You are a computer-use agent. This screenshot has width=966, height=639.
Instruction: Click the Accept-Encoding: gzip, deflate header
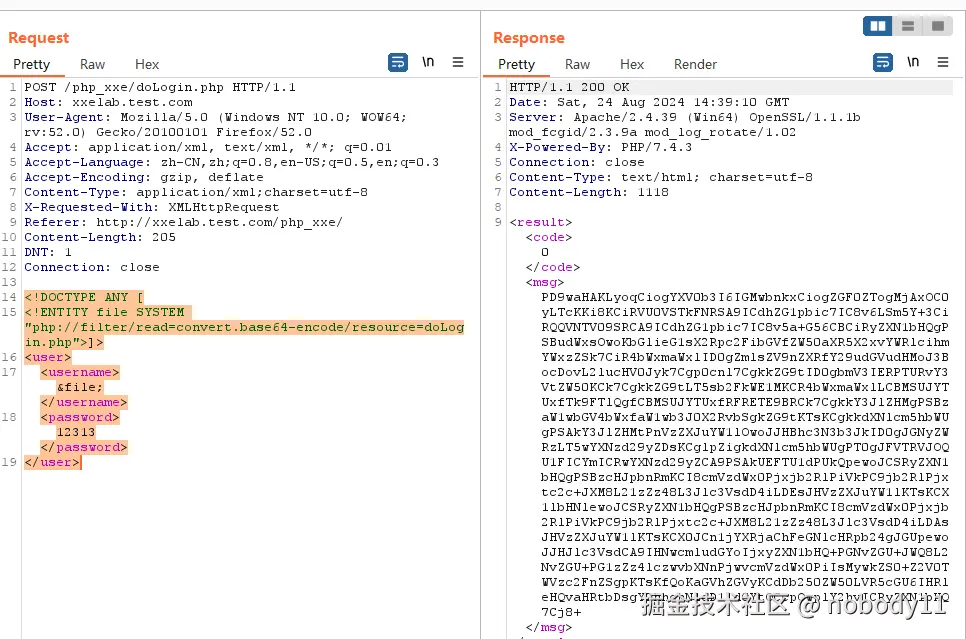coord(144,177)
